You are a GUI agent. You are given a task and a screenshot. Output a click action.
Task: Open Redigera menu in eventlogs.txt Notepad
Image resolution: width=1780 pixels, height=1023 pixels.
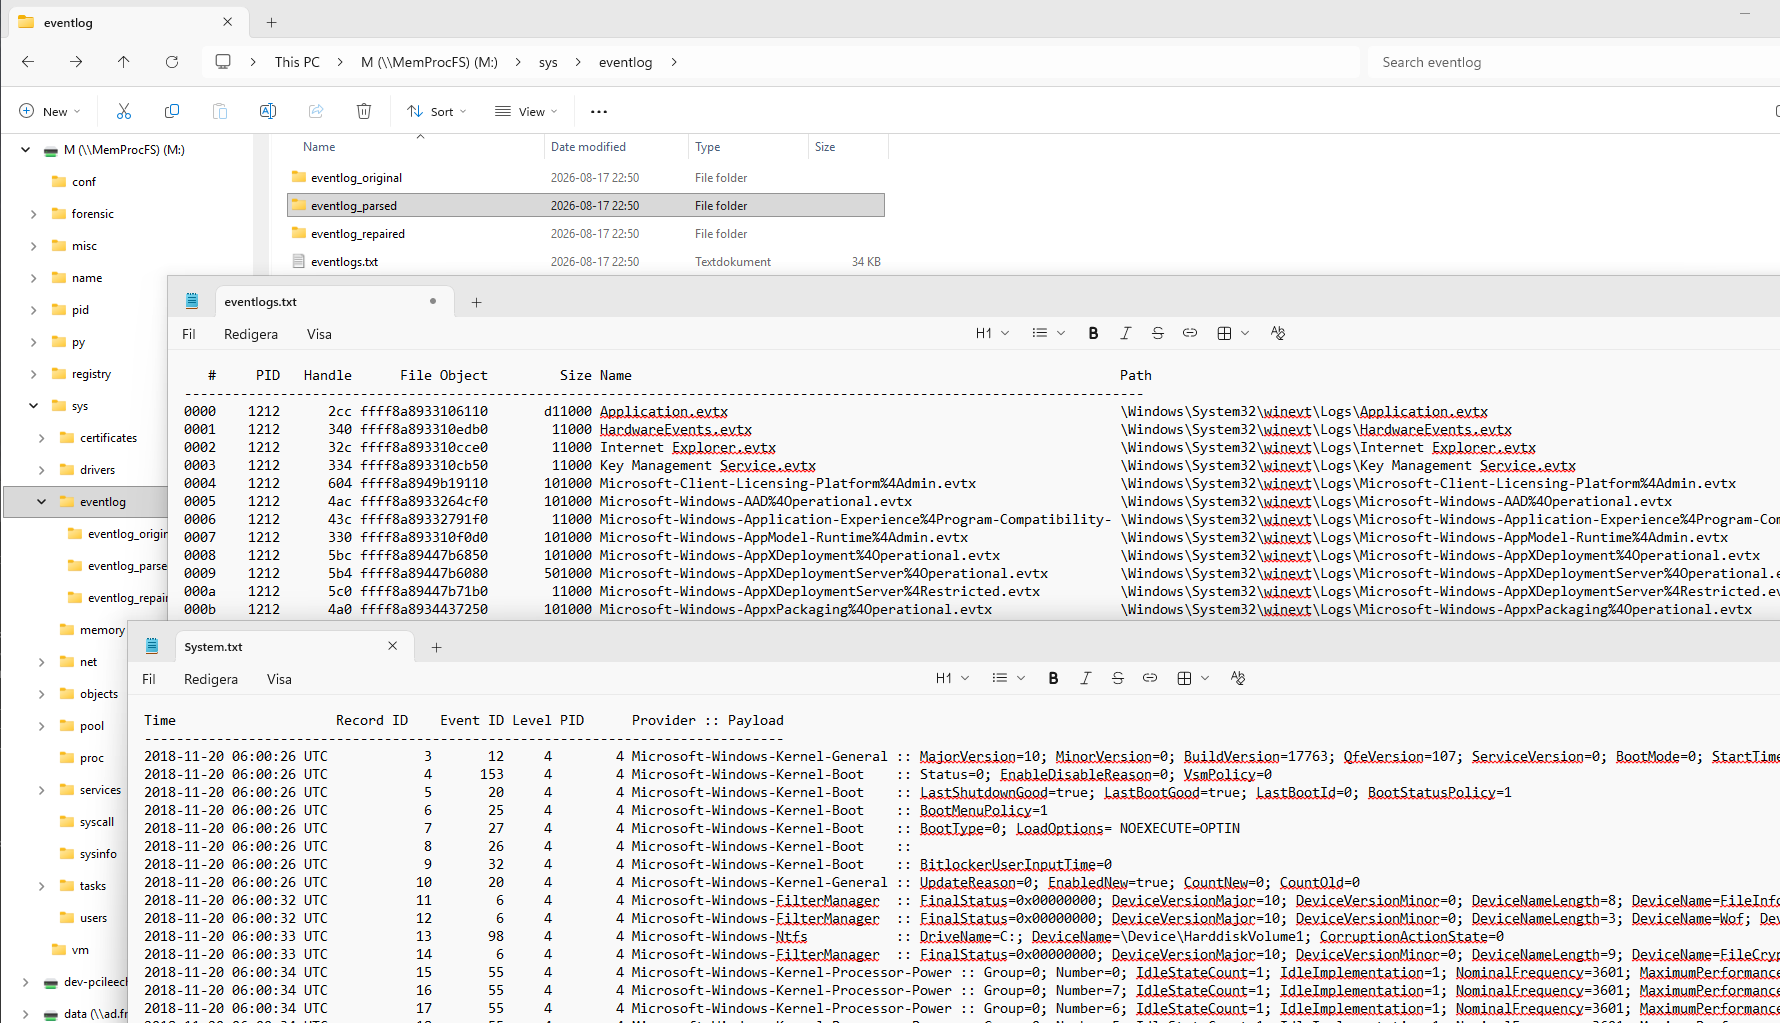tap(251, 334)
